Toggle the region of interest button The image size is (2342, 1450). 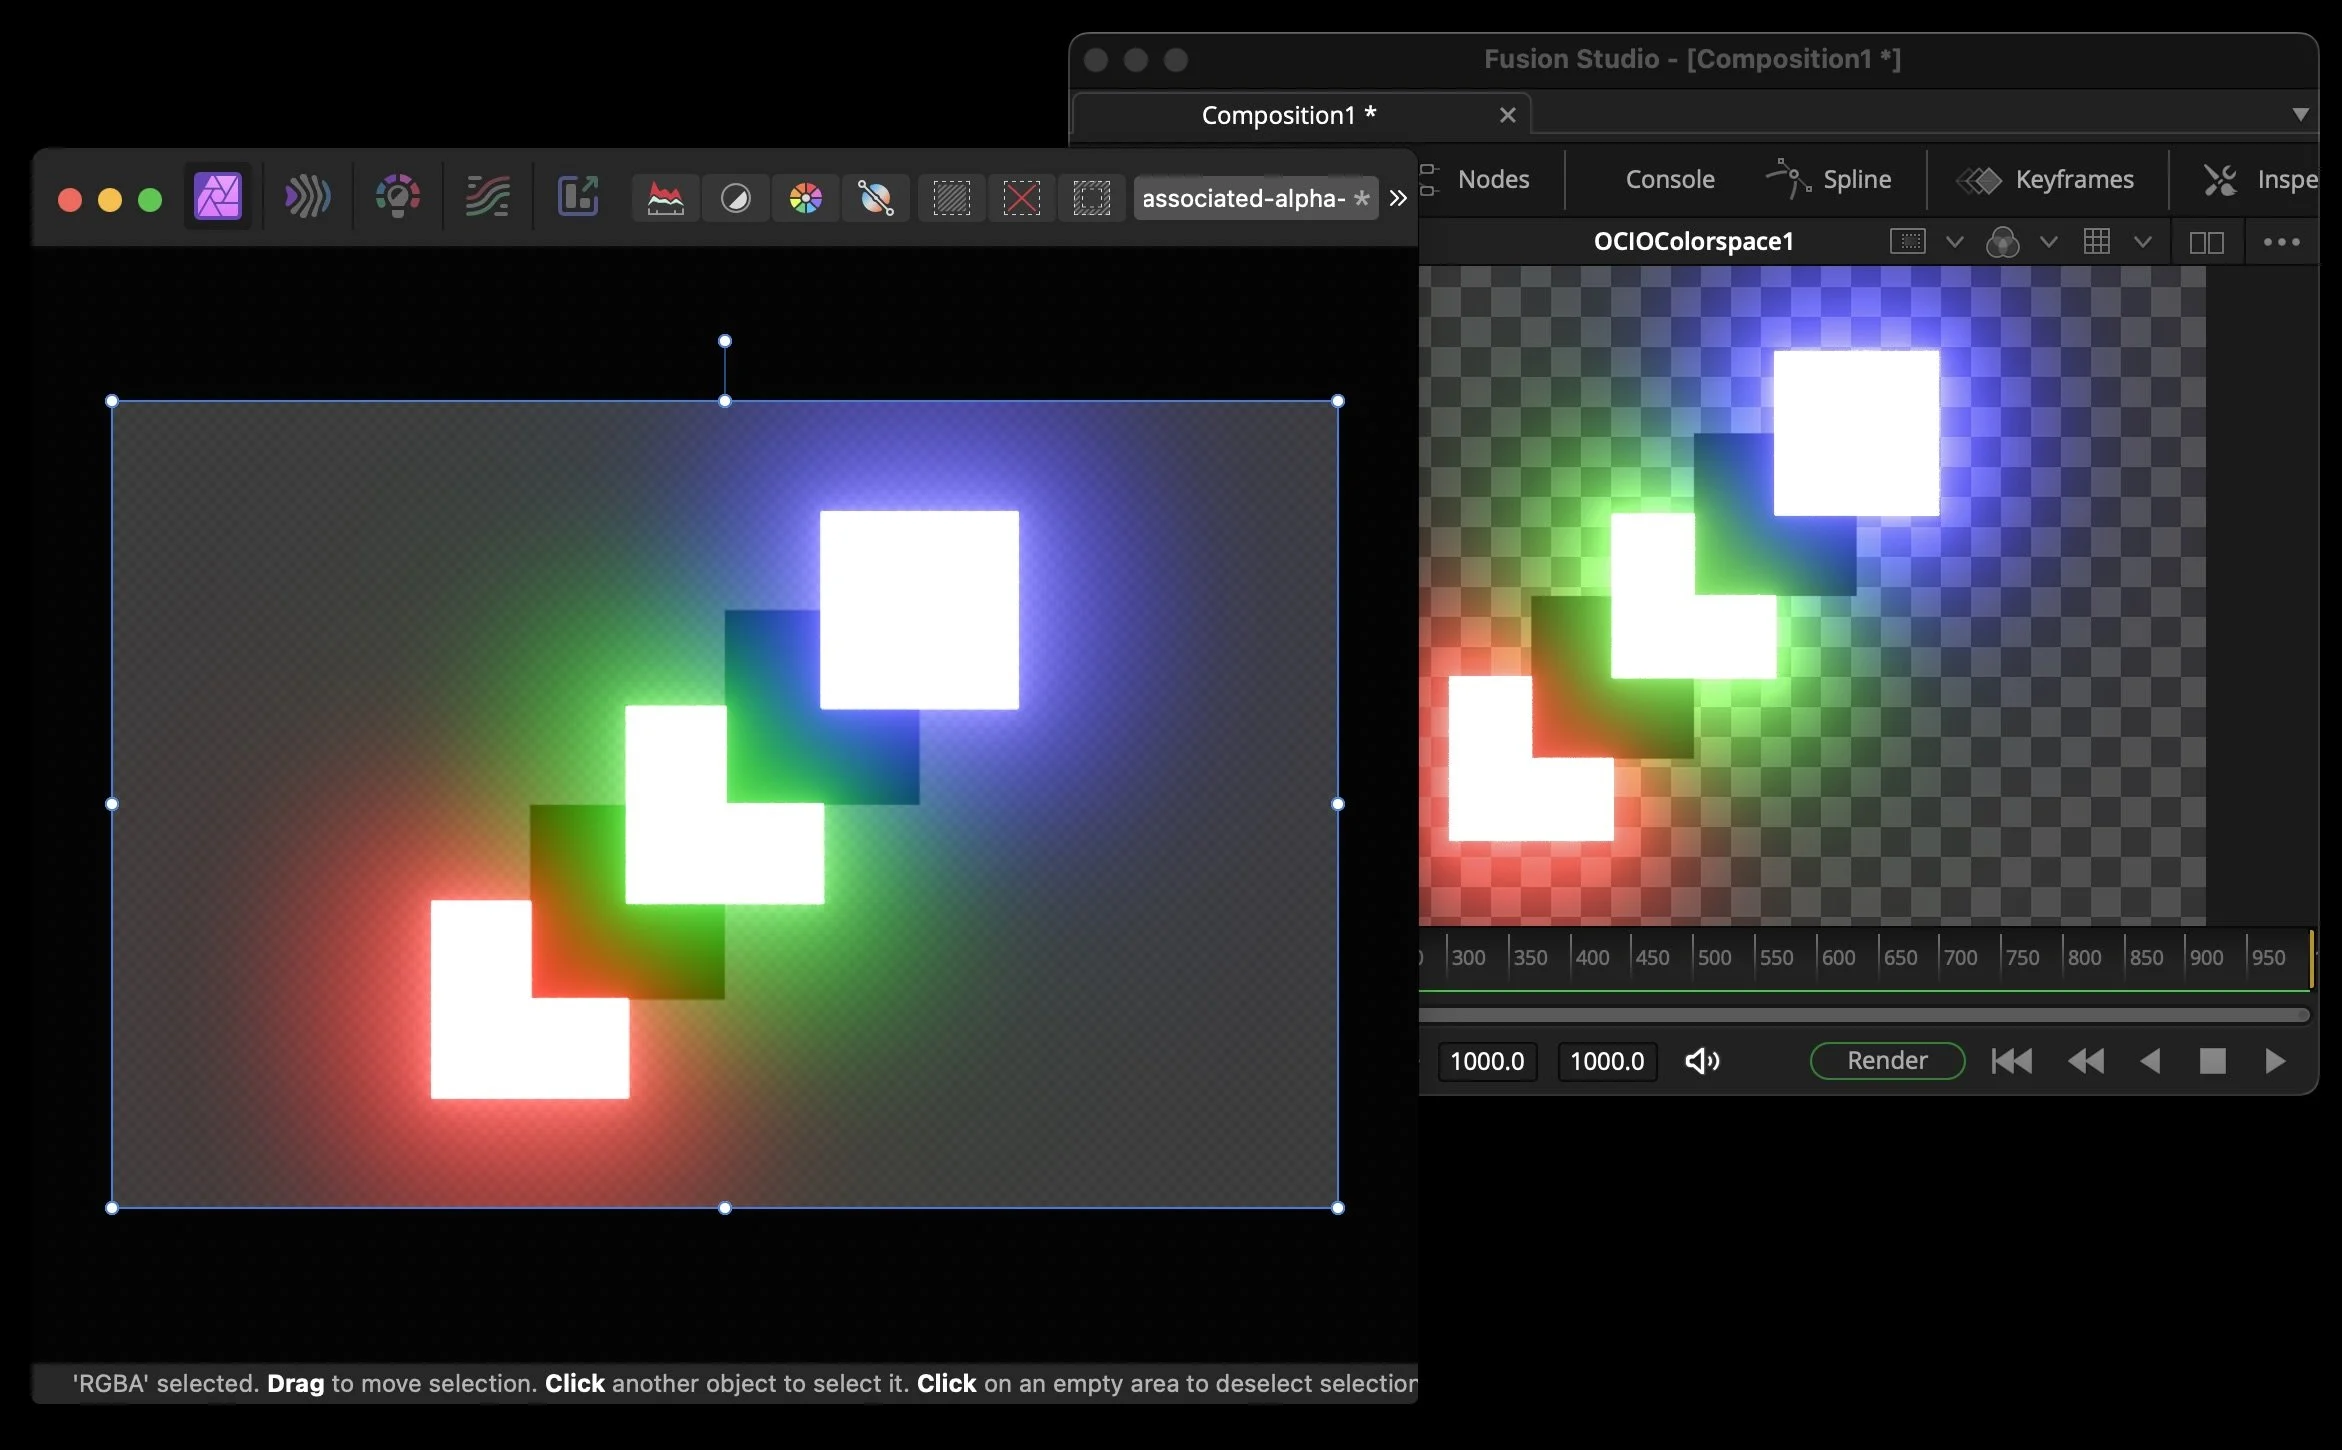(1907, 242)
